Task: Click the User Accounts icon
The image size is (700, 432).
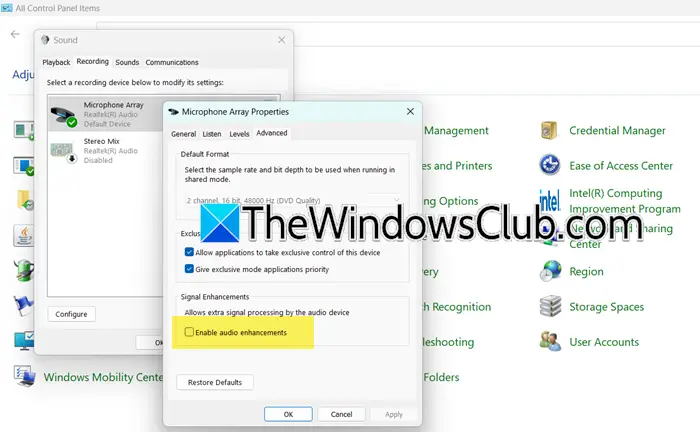Action: (550, 341)
